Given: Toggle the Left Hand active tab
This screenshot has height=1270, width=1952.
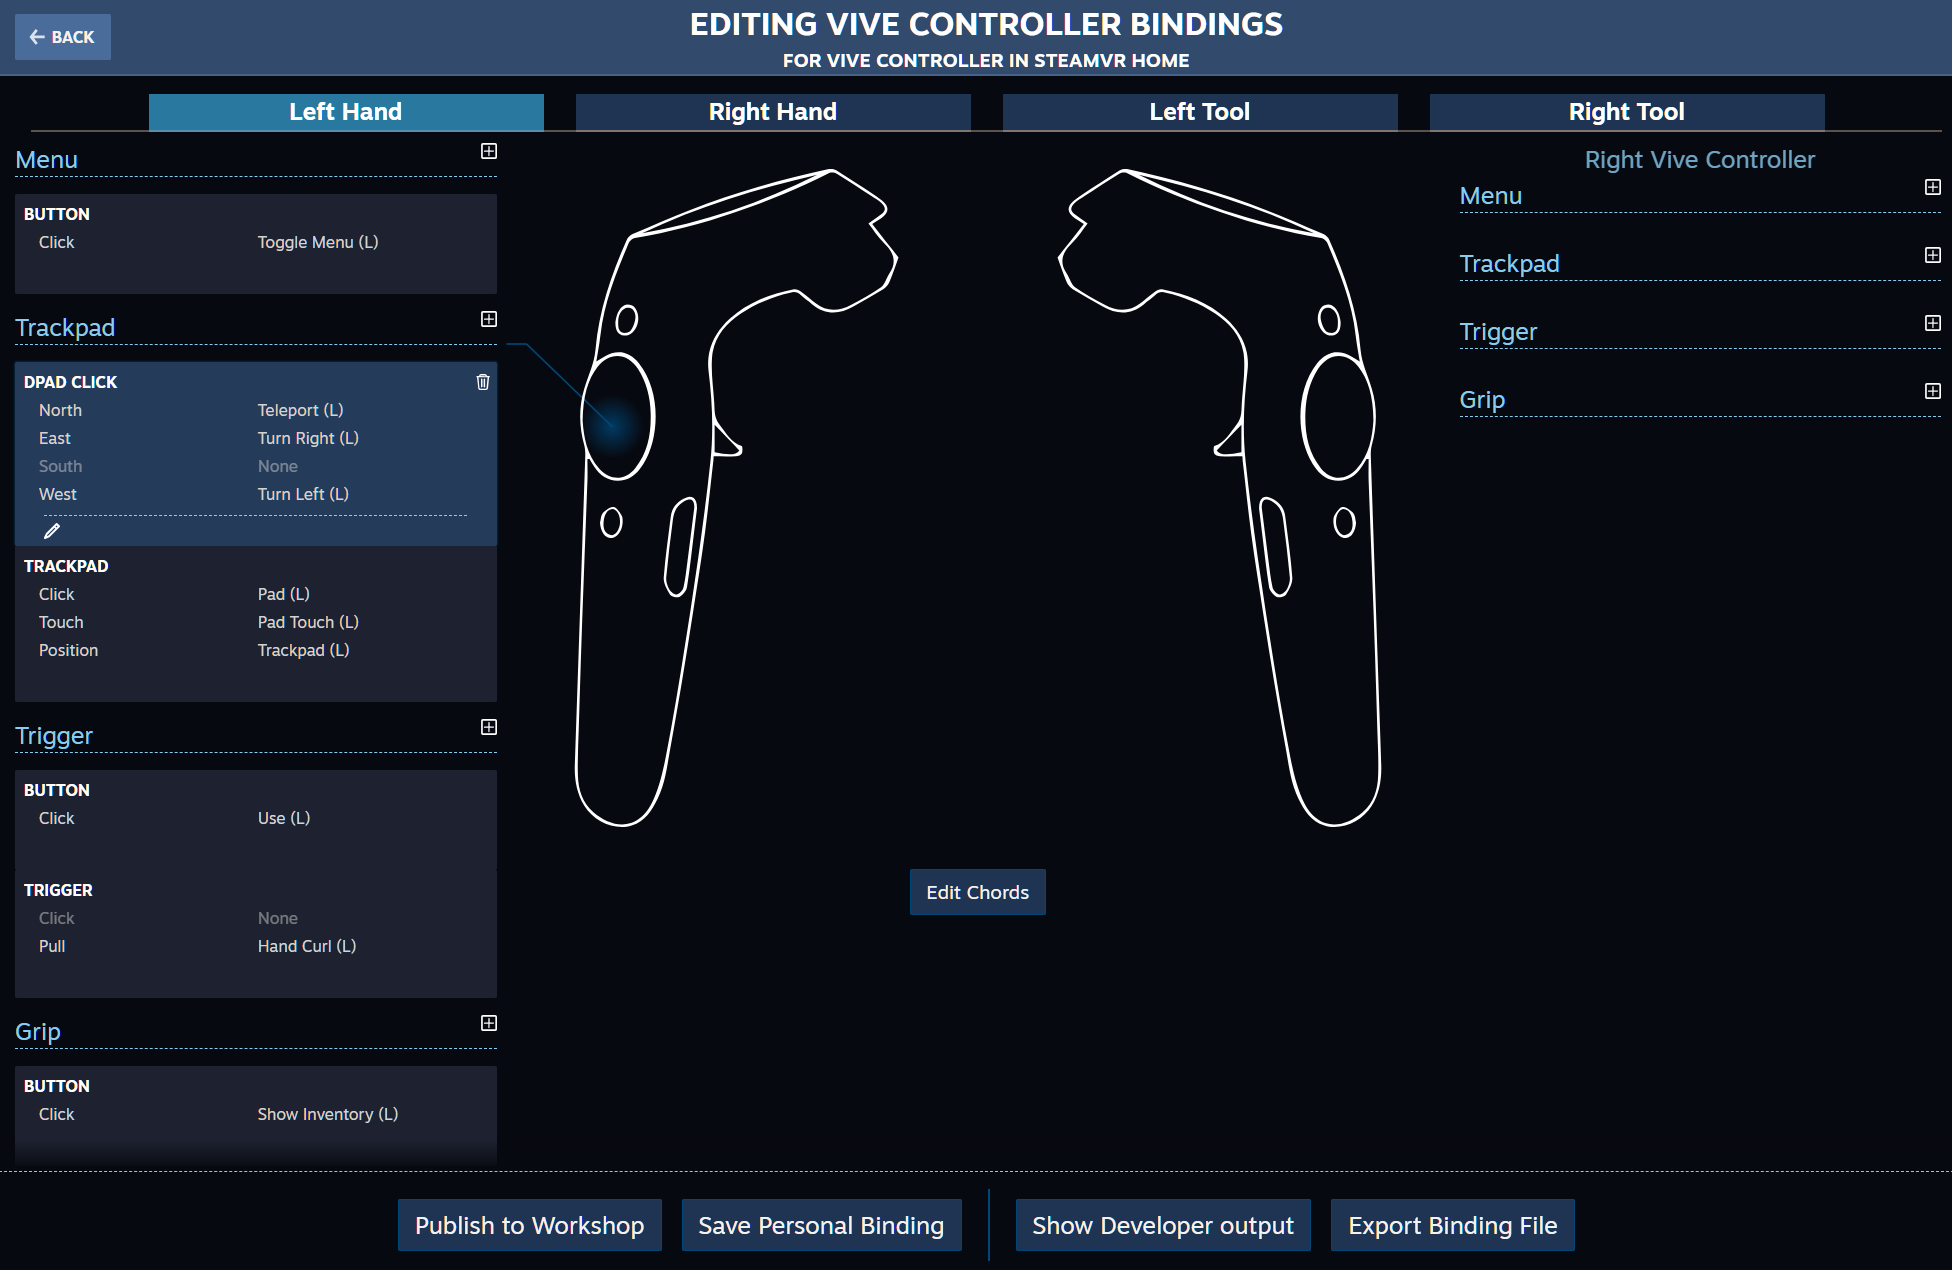Looking at the screenshot, I should [346, 111].
